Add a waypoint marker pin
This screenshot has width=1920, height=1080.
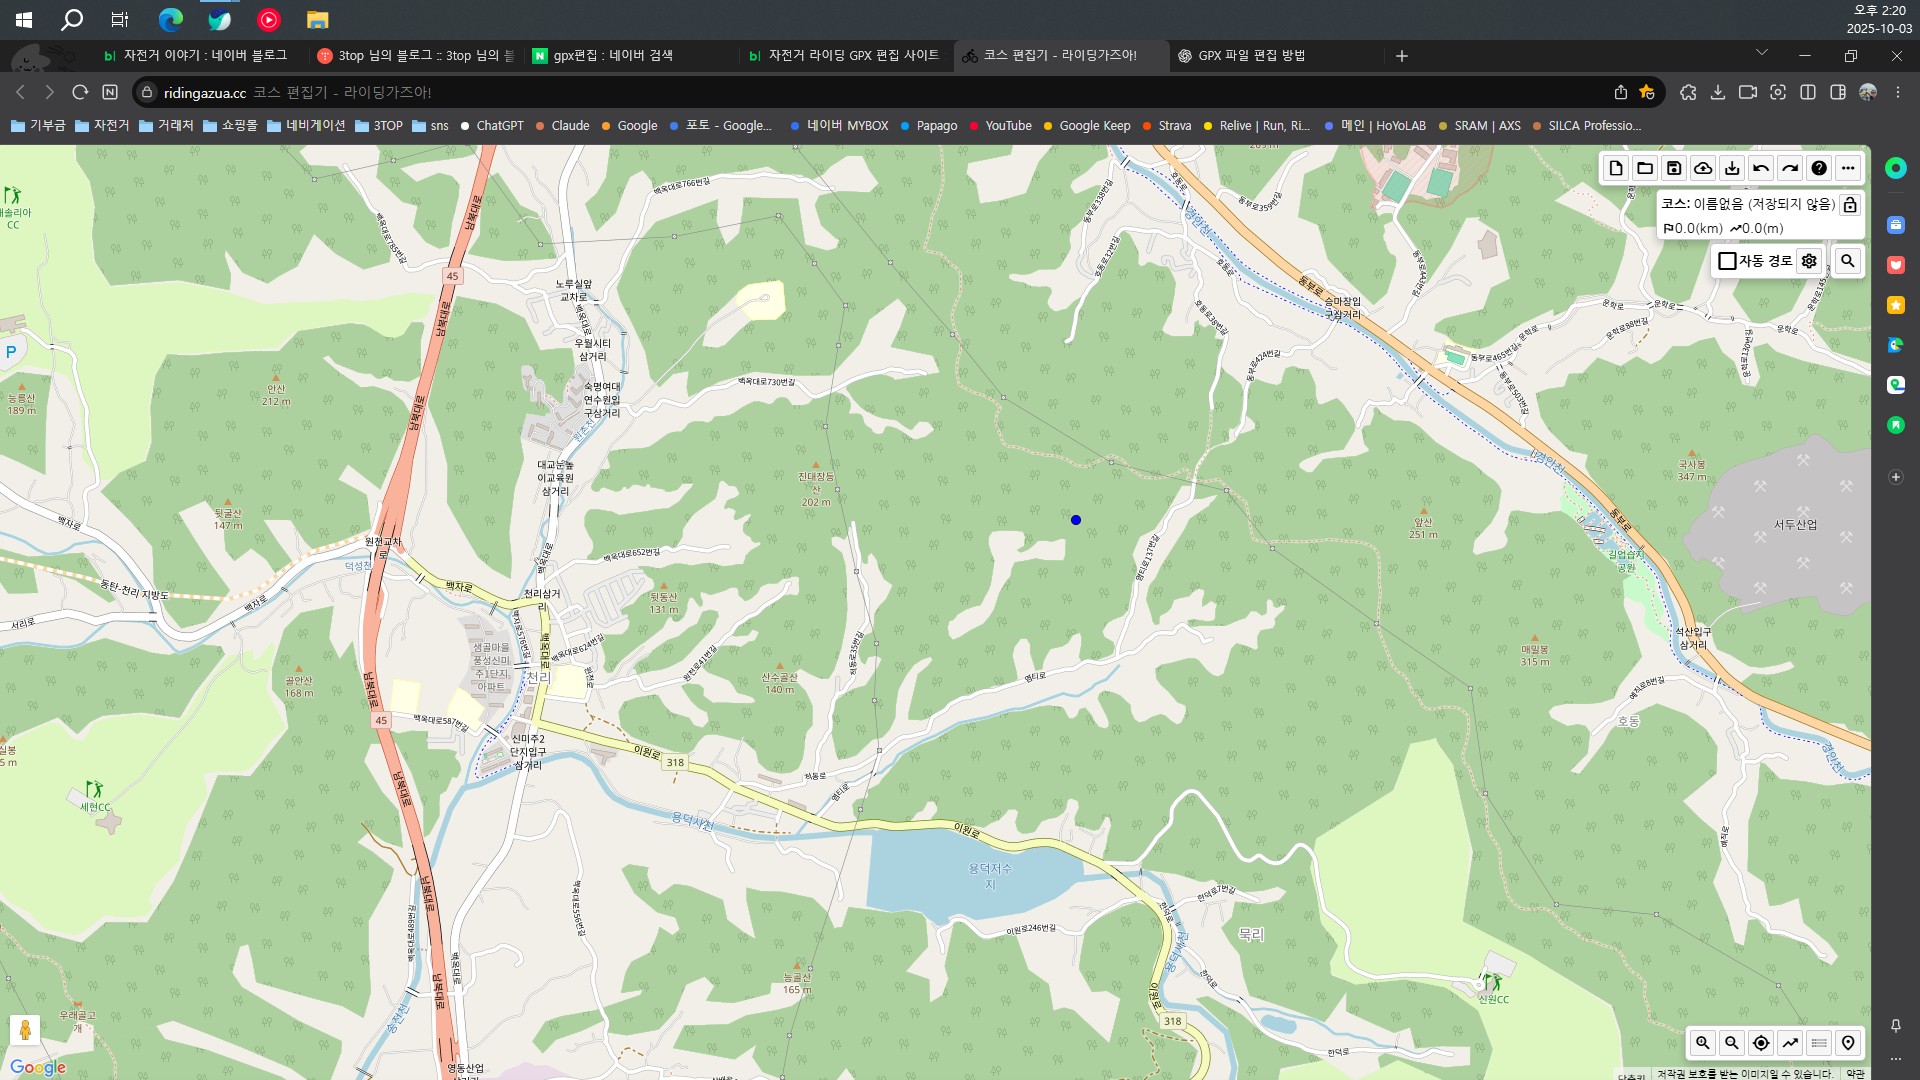(x=1848, y=1043)
